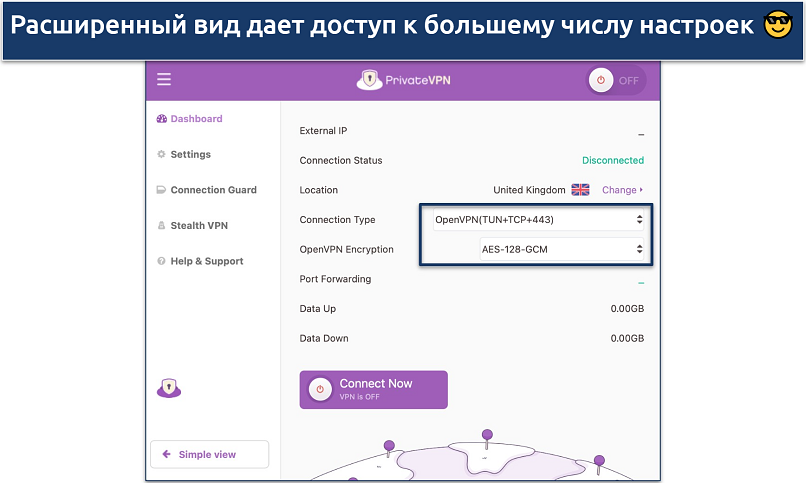Open the hamburger menu icon

[164, 80]
